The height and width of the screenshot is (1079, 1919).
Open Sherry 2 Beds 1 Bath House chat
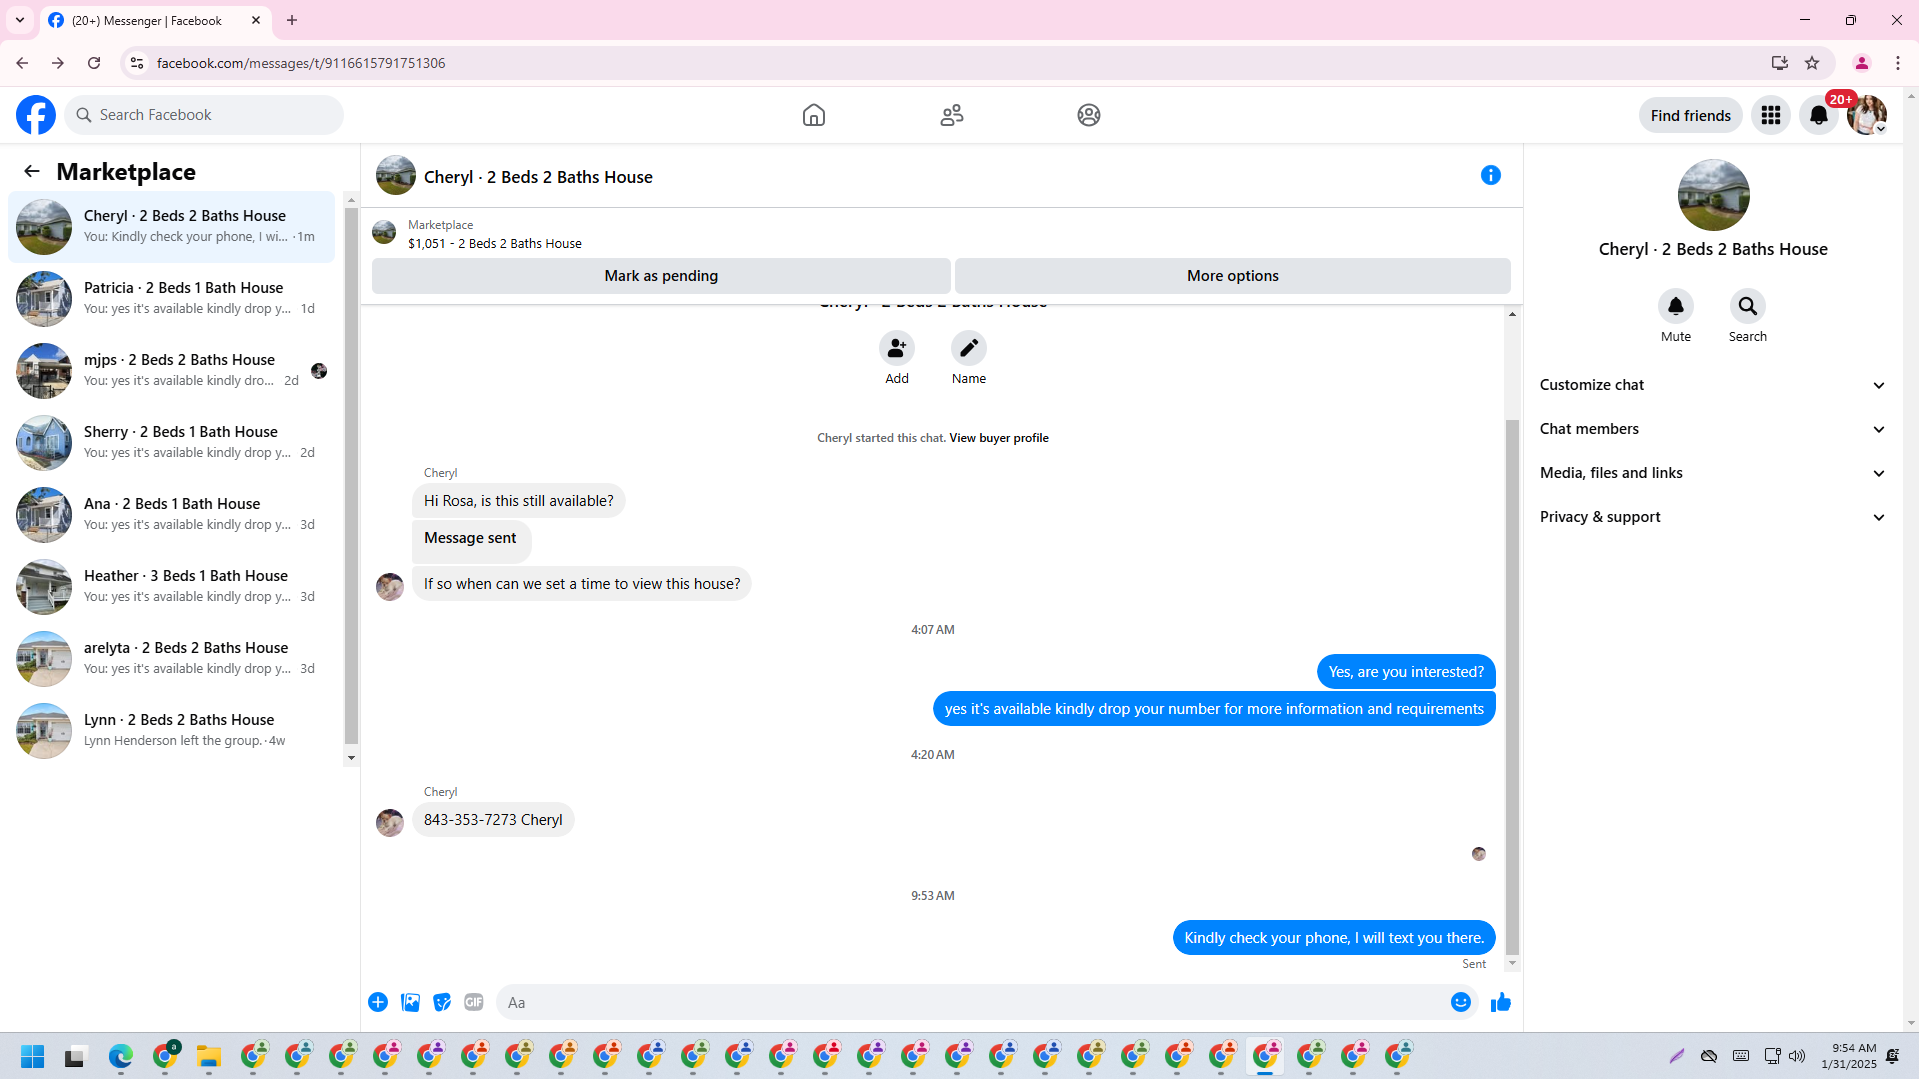tap(172, 443)
